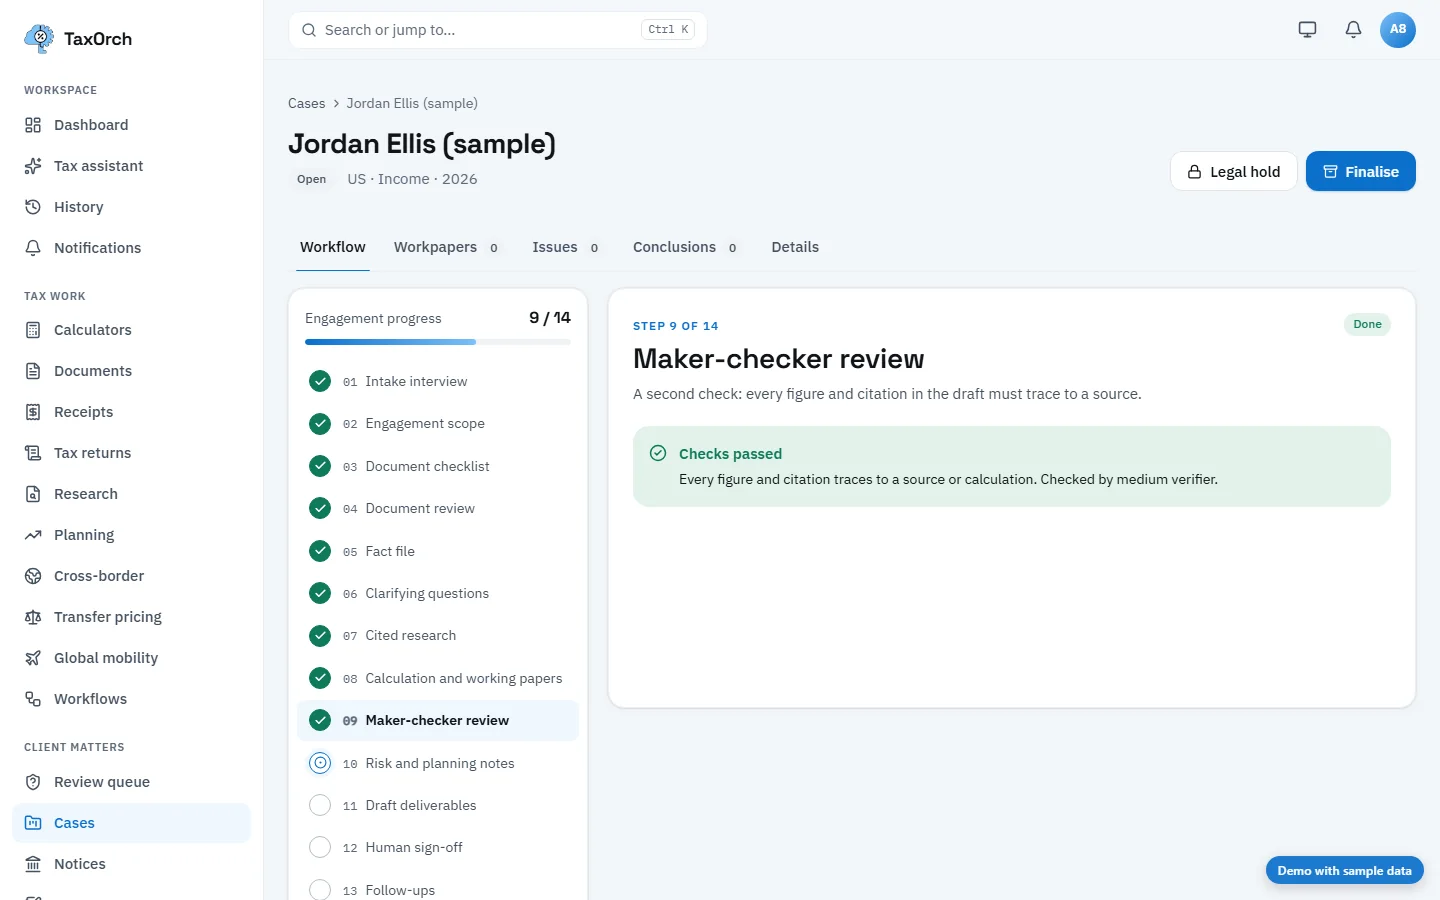Screen dimensions: 1440x900
Task: Open Global mobility section
Action: point(131,658)
